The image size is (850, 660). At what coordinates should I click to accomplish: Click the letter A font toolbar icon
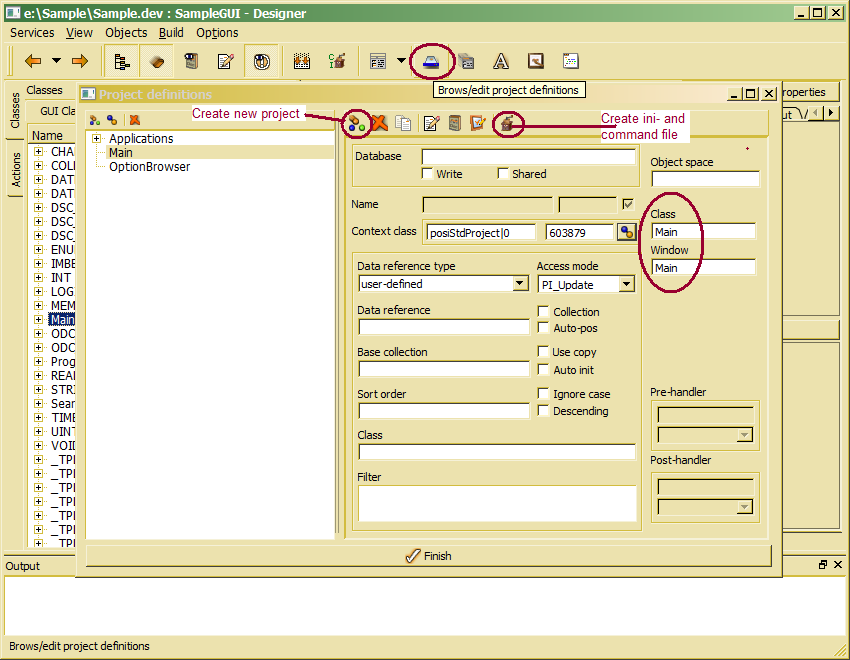pyautogui.click(x=501, y=61)
